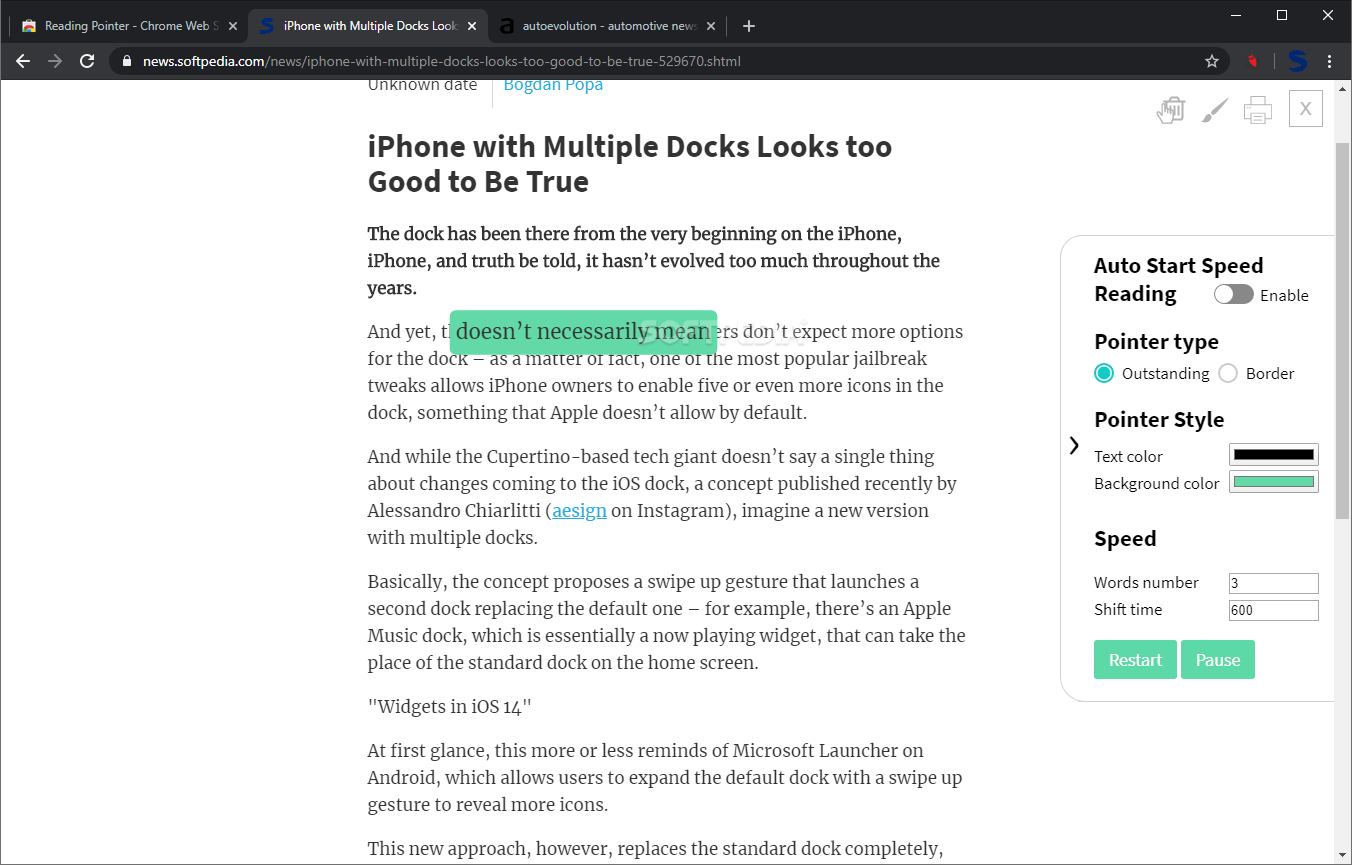This screenshot has height=865, width=1352.
Task: Click the "Widgets in iOS 14" line
Action: [x=449, y=706]
